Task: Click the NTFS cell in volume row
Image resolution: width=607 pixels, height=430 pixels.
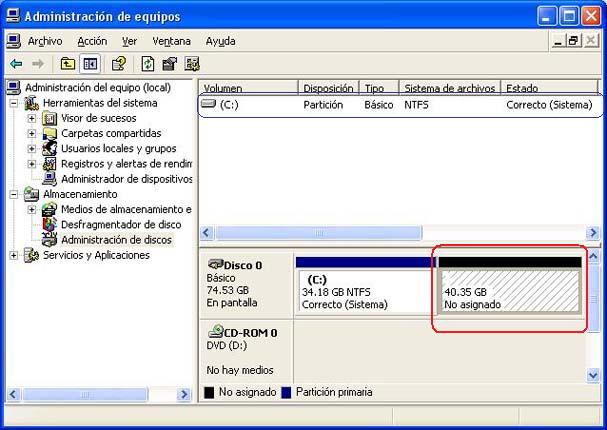Action: tap(416, 105)
